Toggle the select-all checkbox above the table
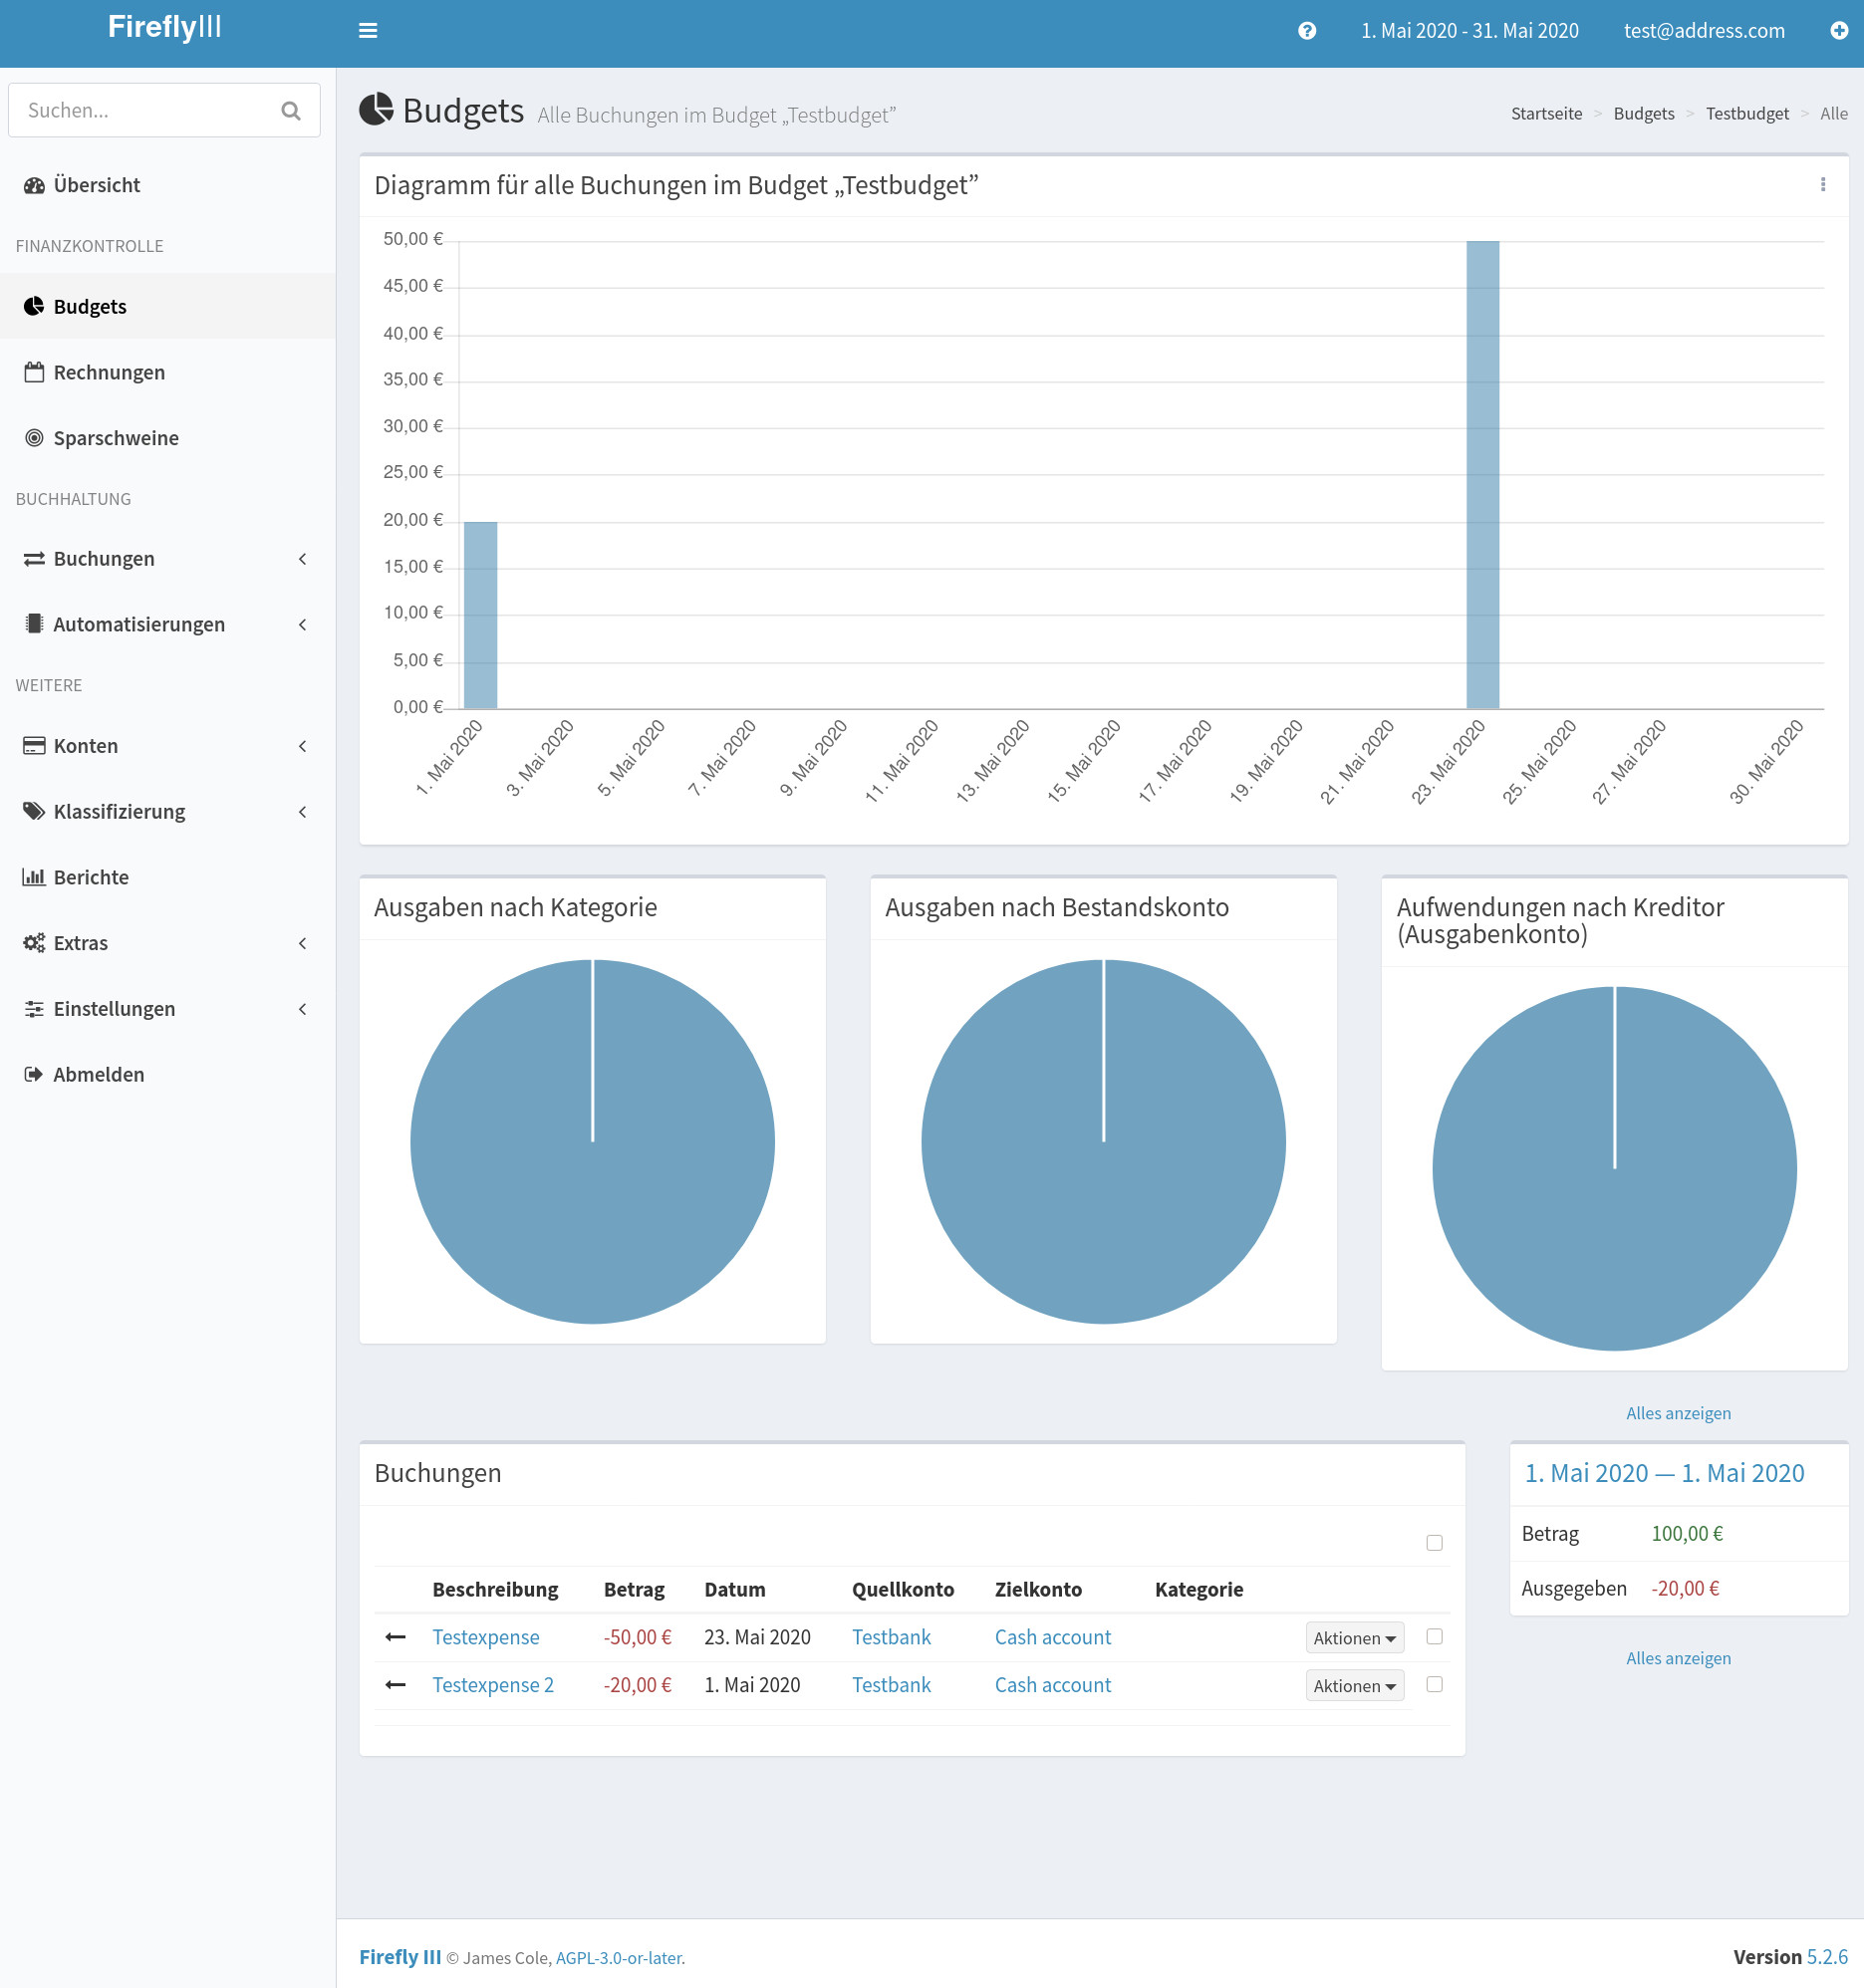The height and width of the screenshot is (1988, 1864). (1435, 1542)
